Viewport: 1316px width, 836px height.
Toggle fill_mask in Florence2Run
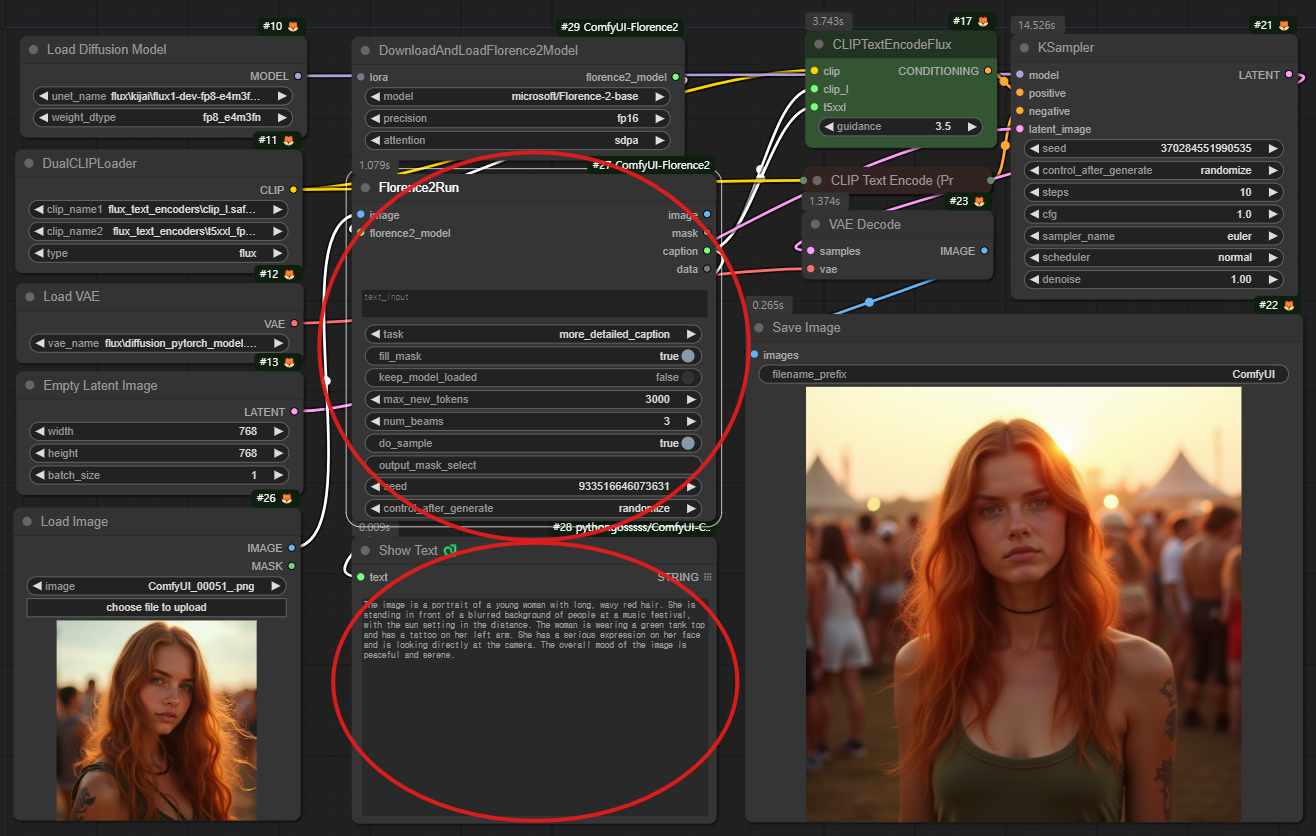point(533,356)
